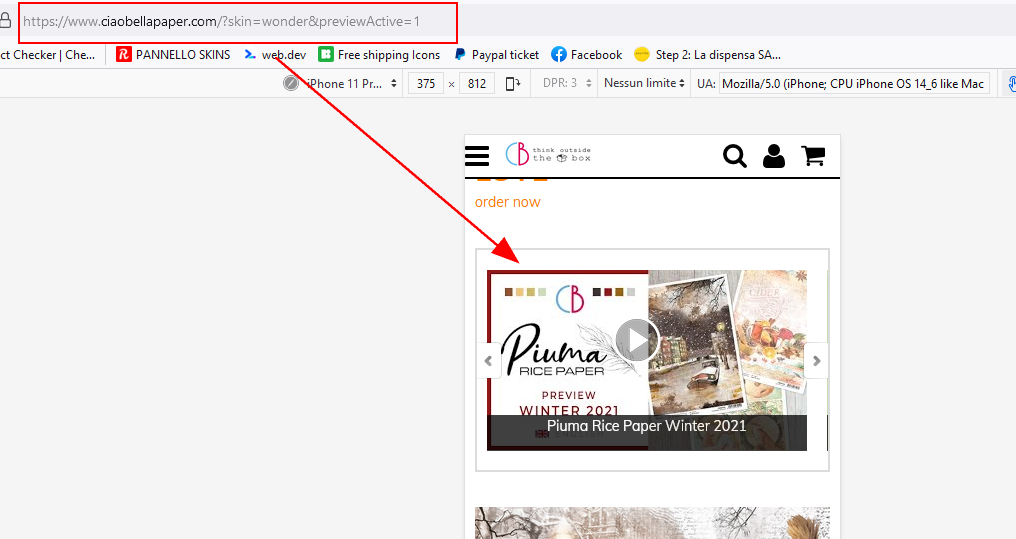Open the Checker bookmark

pos(47,55)
